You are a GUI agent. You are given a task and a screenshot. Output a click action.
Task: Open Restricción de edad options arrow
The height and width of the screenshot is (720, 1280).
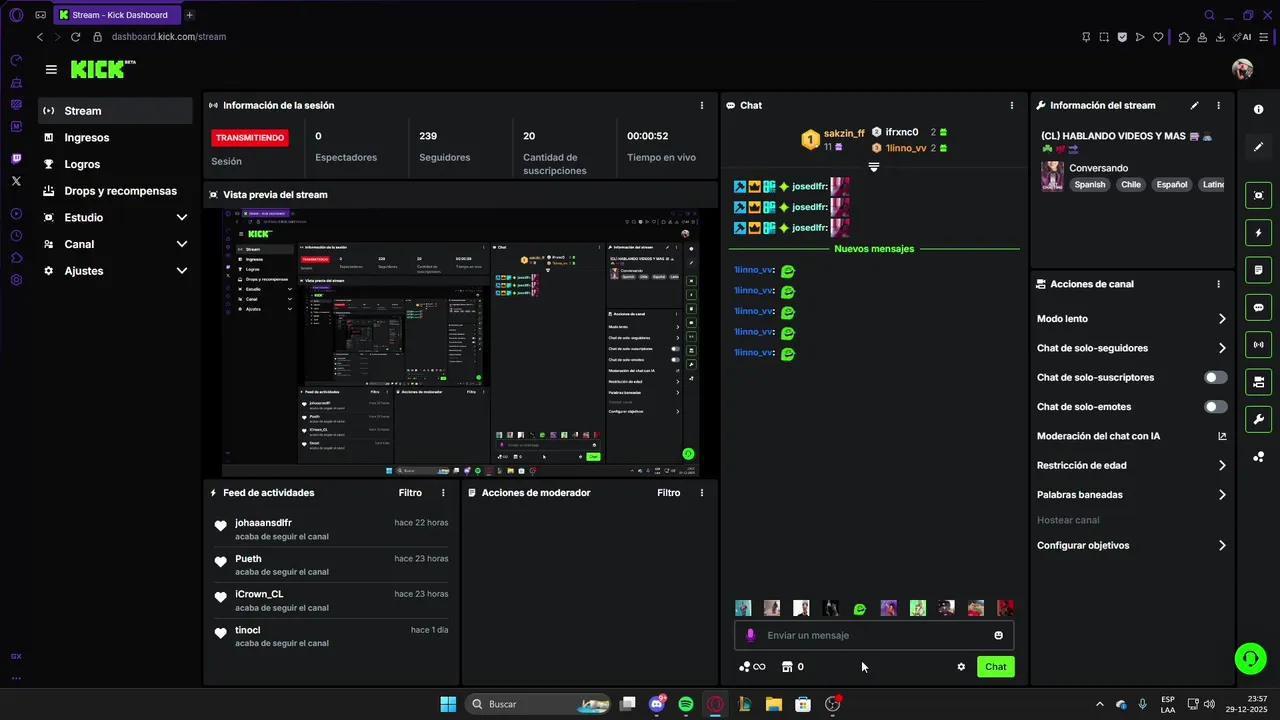[1222, 465]
